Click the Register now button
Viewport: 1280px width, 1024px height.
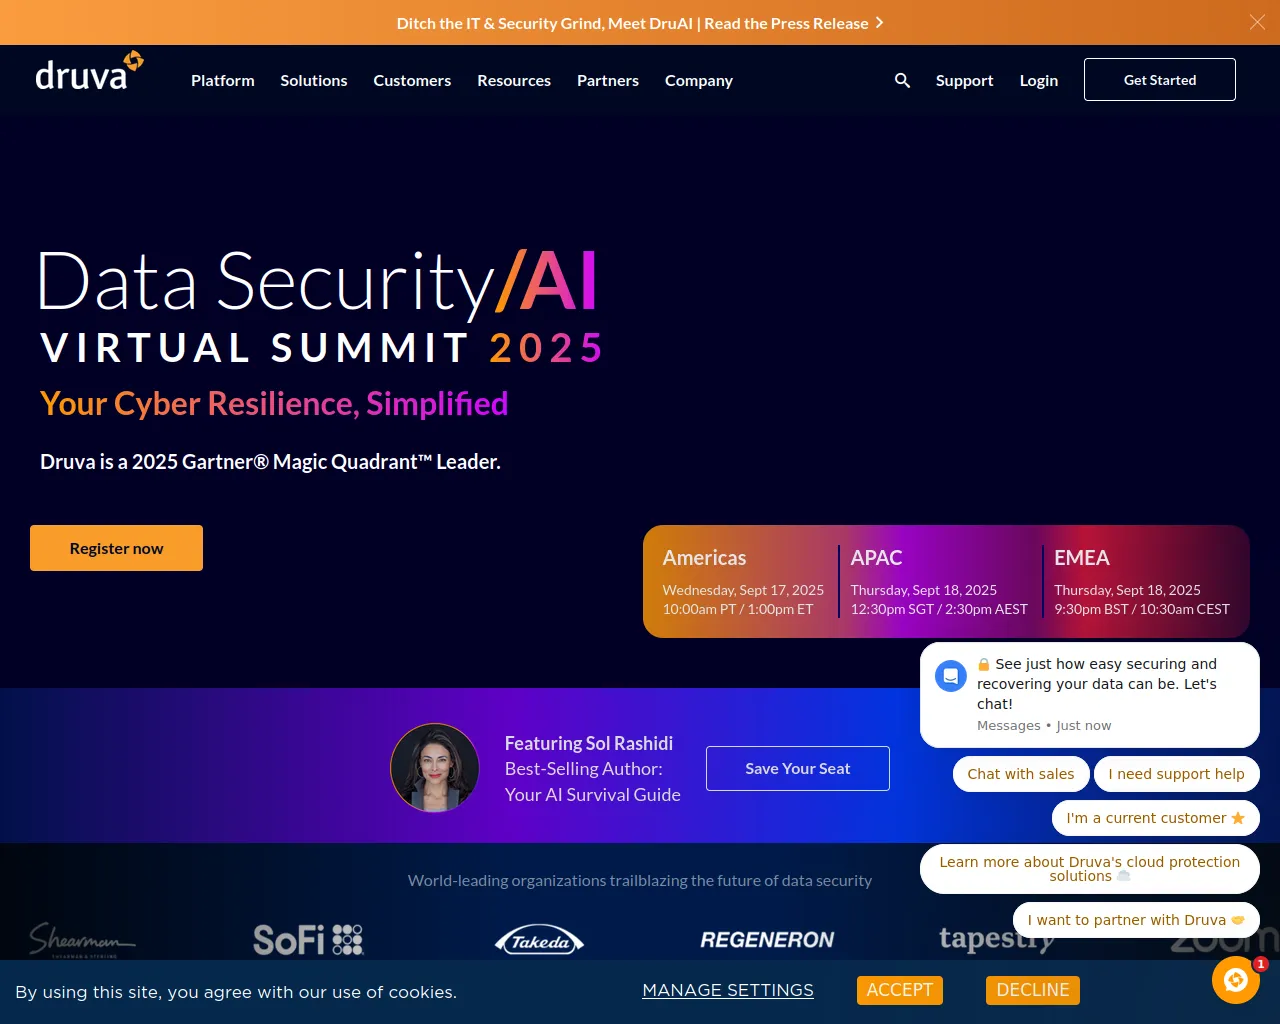click(x=116, y=548)
